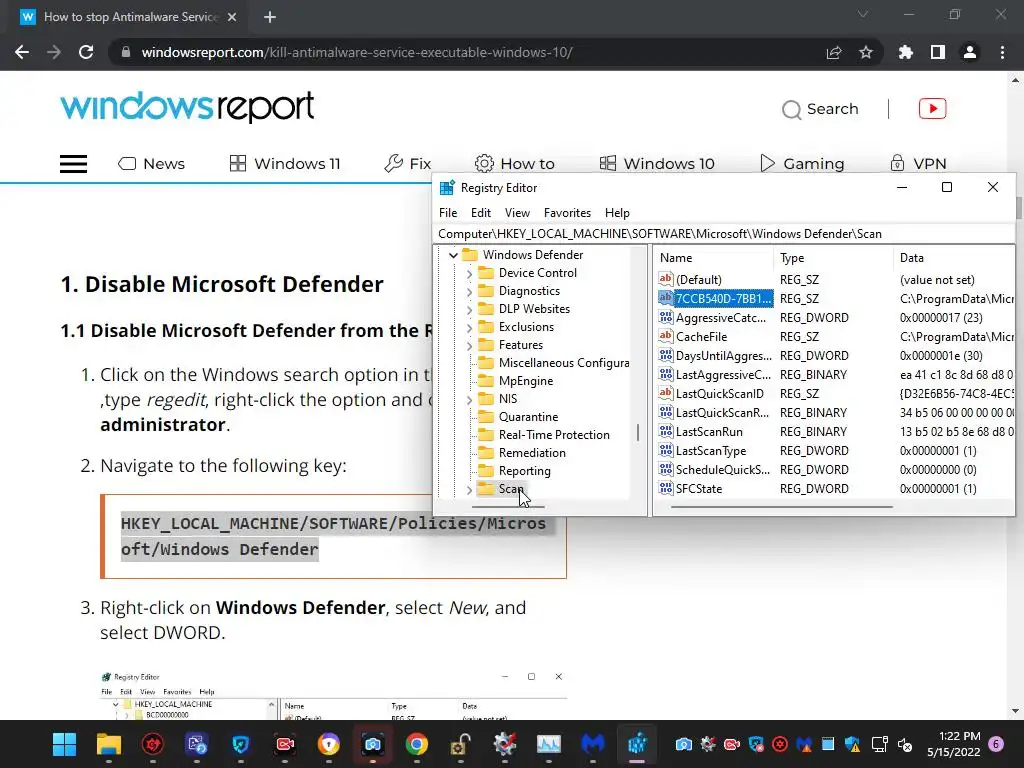Open a new browser tab
Screen dimensions: 1024x768
pyautogui.click(x=270, y=17)
